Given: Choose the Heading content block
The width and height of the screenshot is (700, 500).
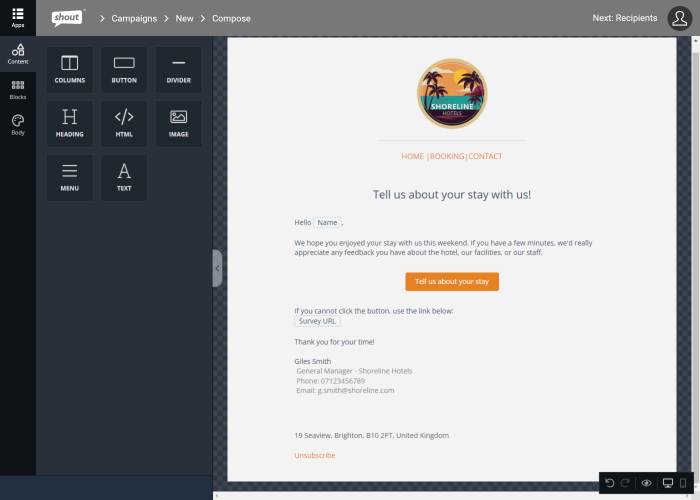Looking at the screenshot, I should (70, 123).
